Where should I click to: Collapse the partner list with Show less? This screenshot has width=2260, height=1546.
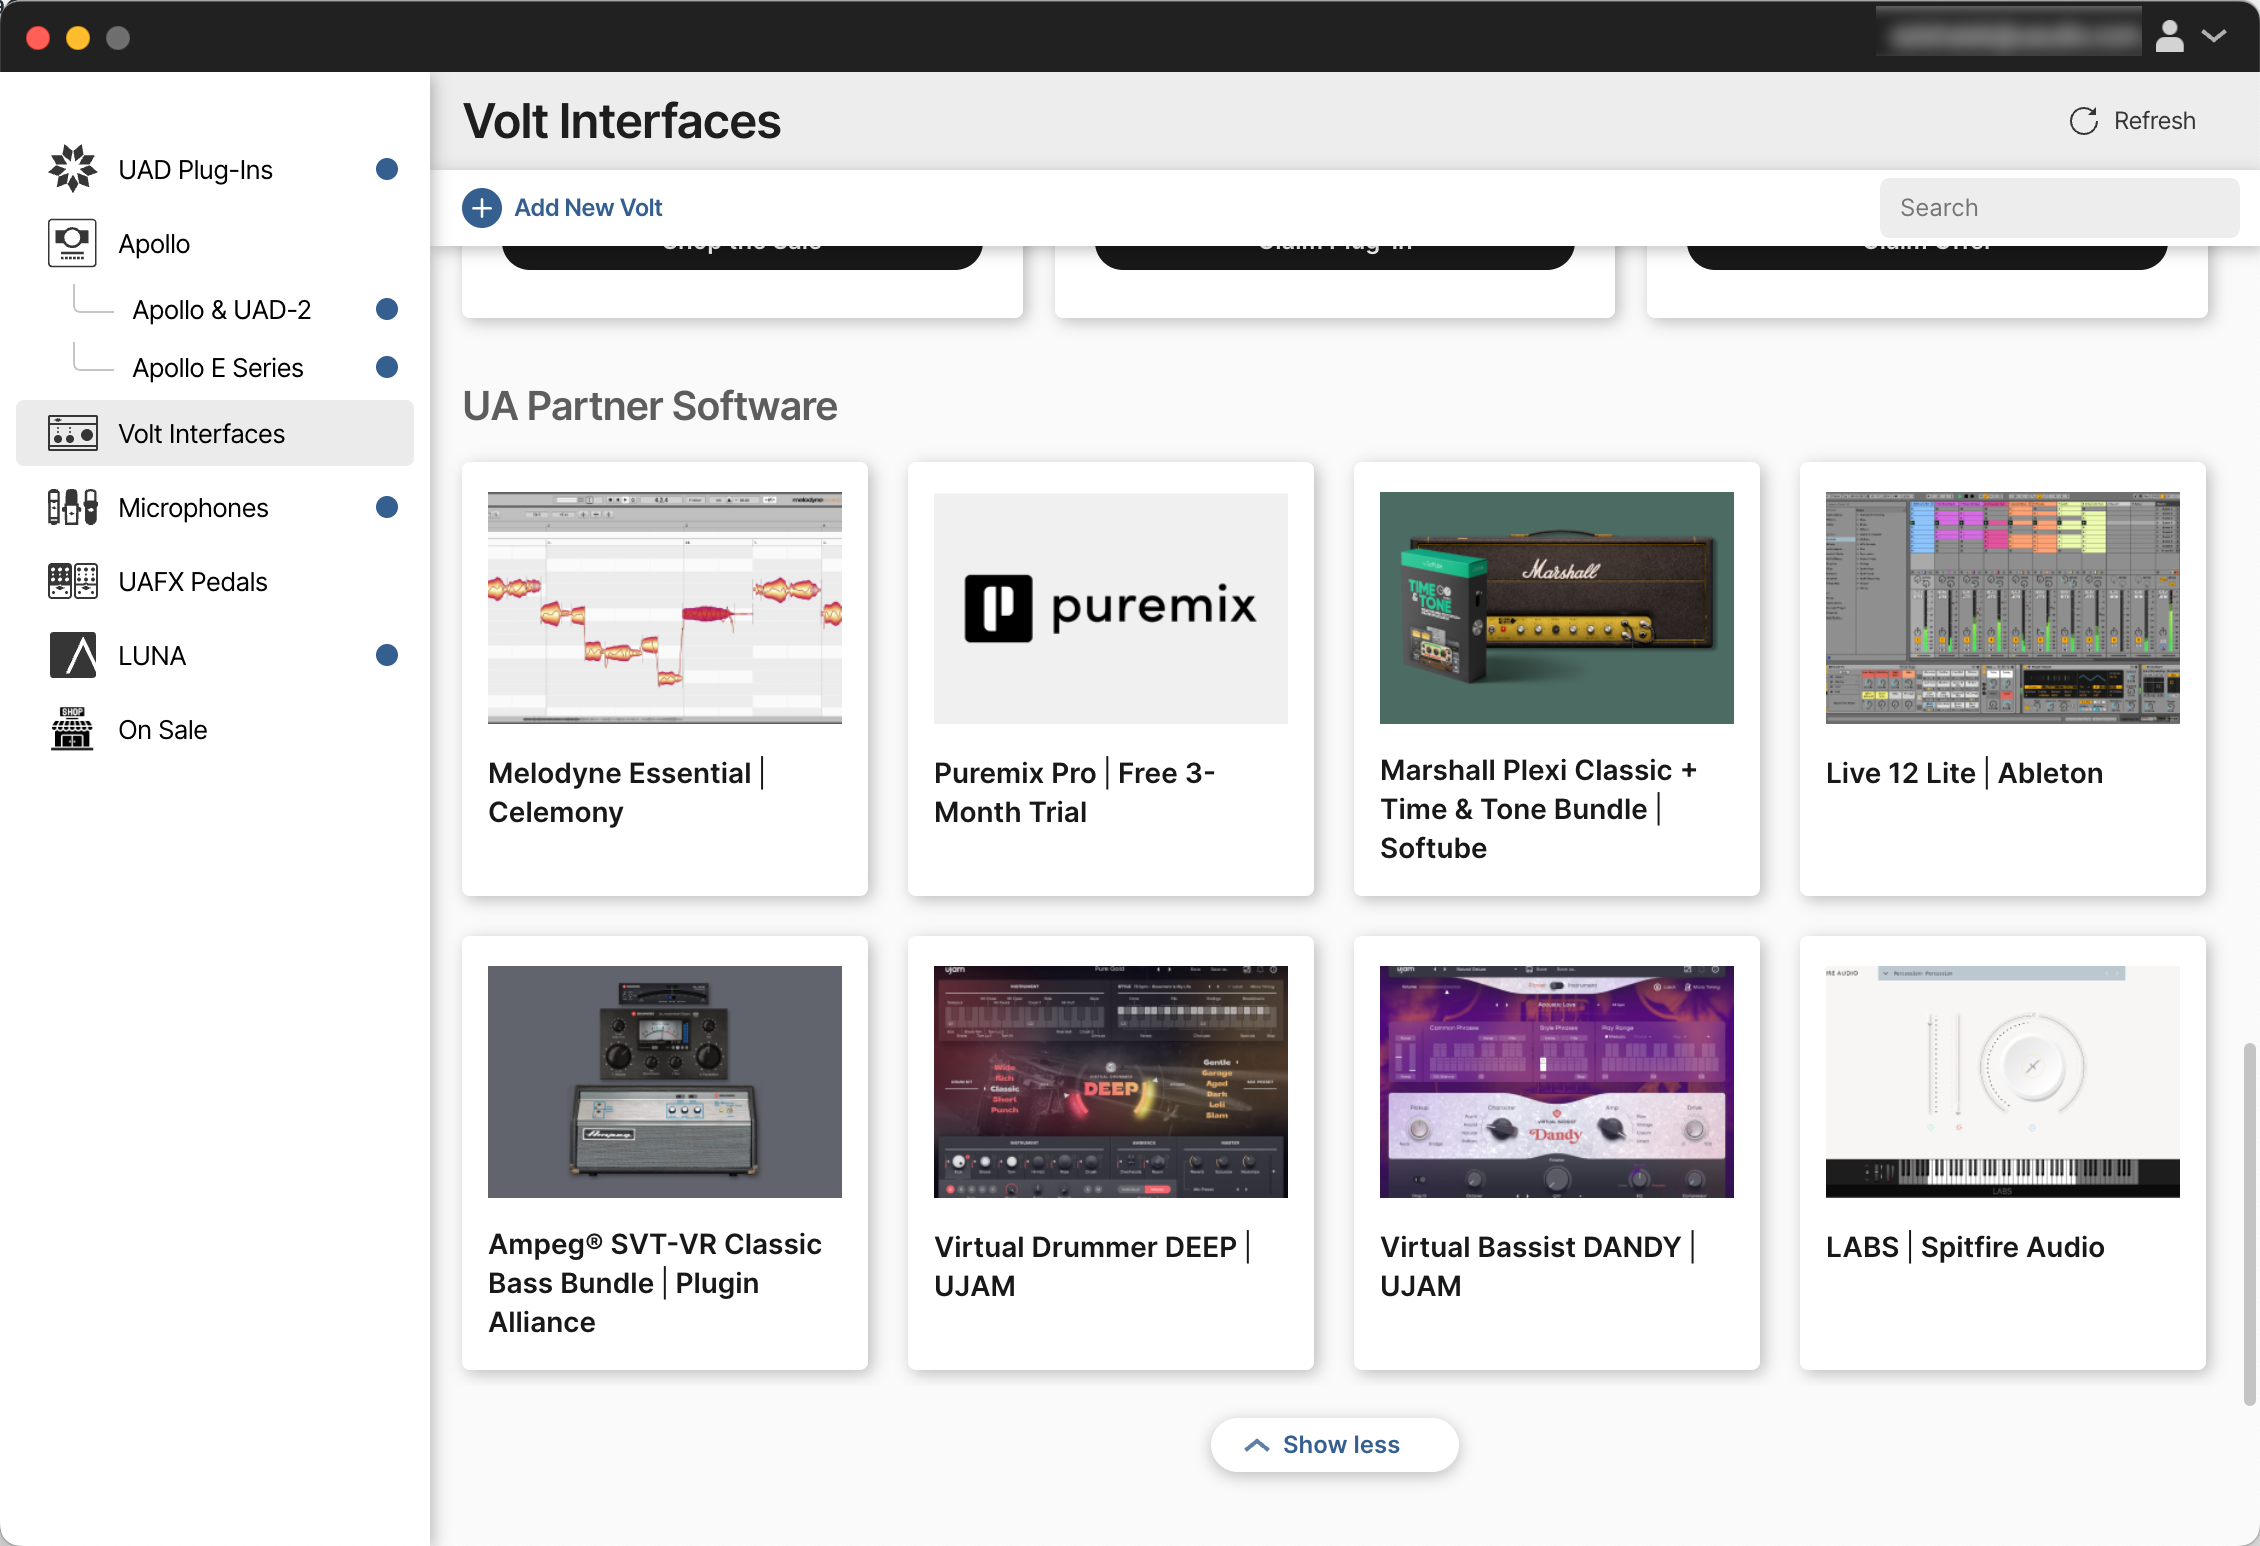1334,1444
